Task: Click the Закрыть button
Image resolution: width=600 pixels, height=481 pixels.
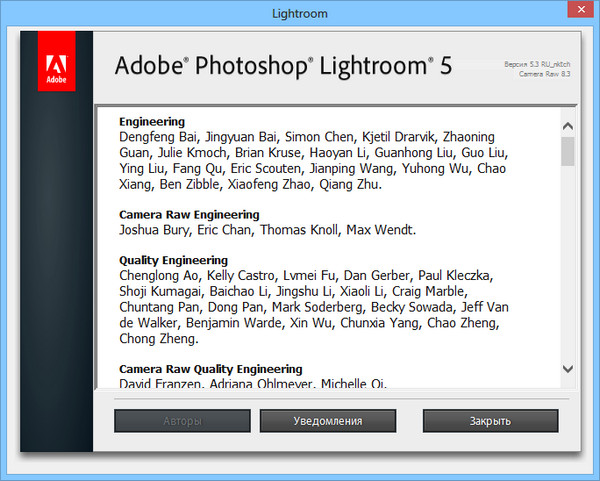Action: (490, 421)
